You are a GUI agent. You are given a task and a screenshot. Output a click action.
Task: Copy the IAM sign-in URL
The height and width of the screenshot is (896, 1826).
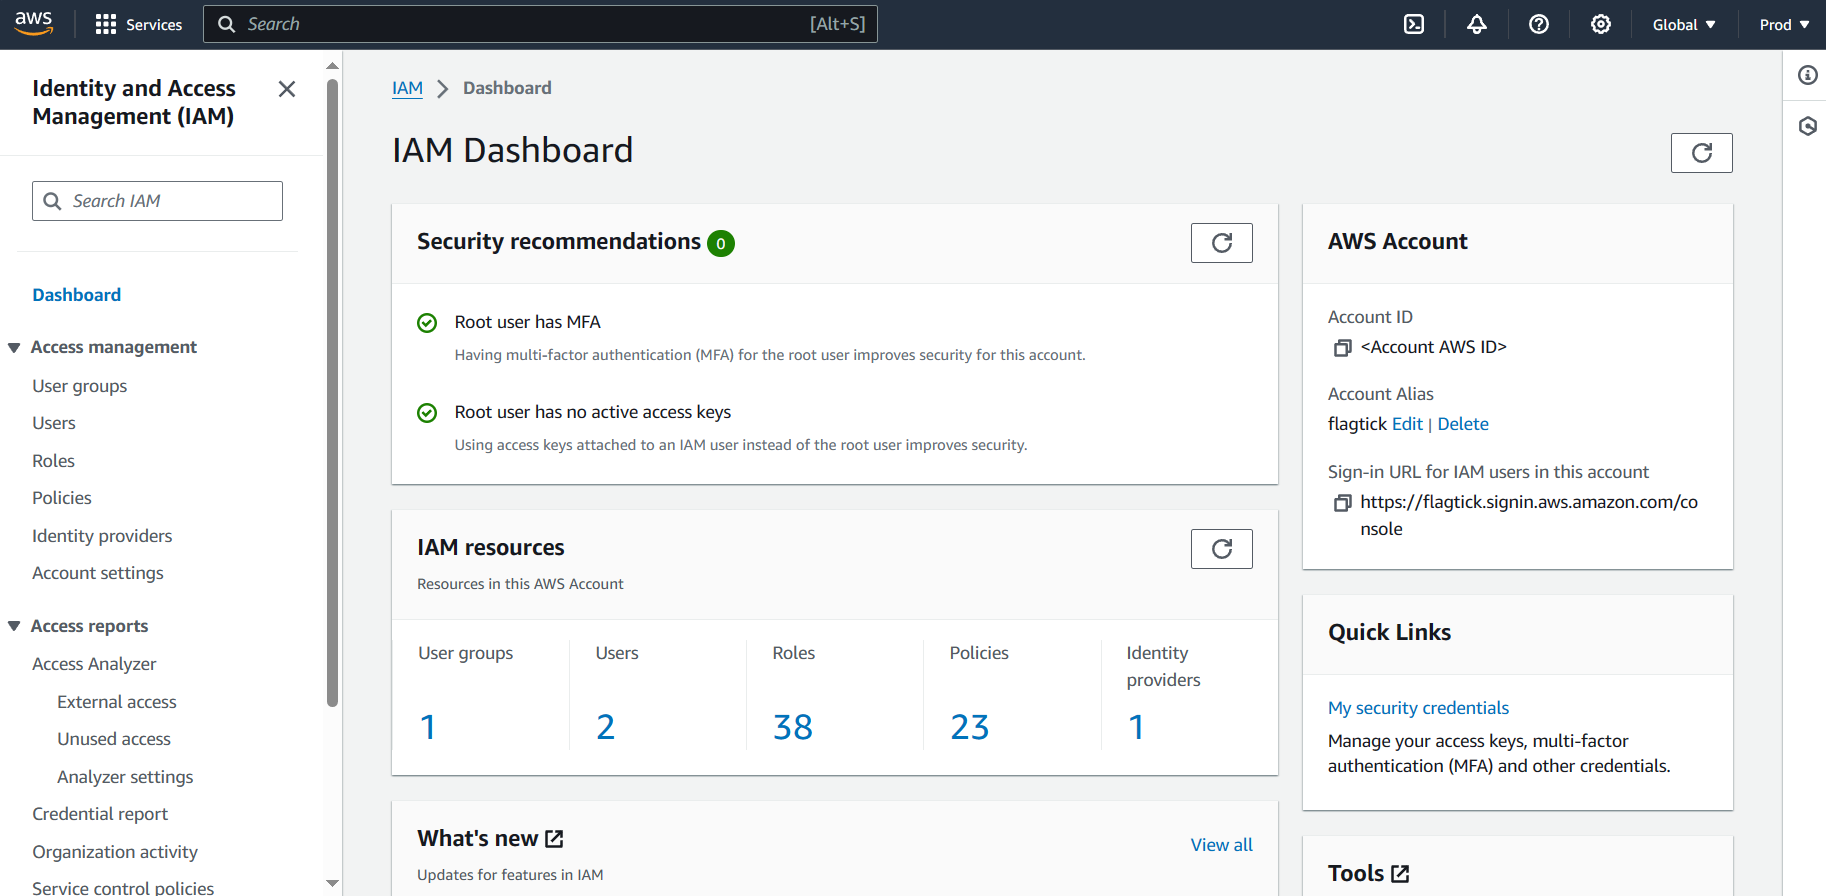[1342, 503]
